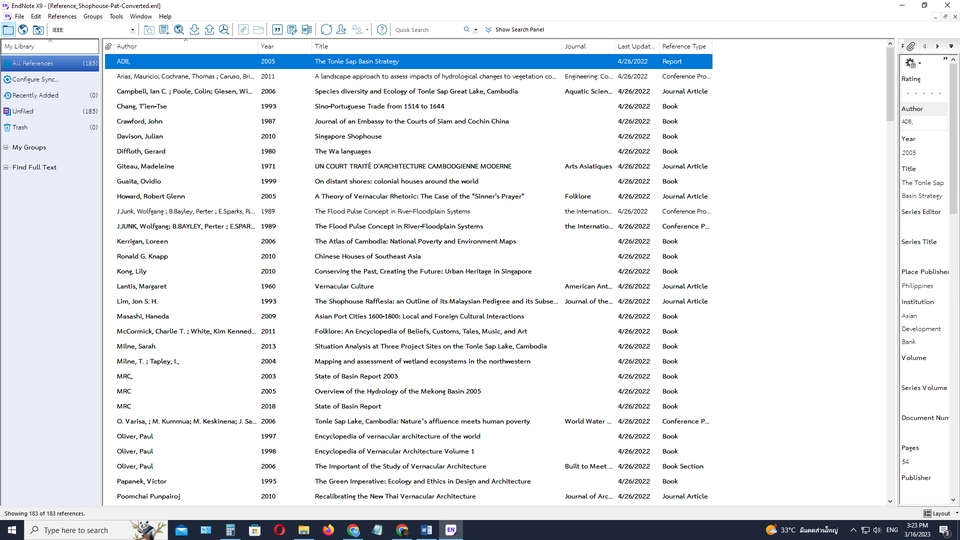Click reference list vertical scrollbar down arrow
960x540 pixels.
(x=890, y=501)
